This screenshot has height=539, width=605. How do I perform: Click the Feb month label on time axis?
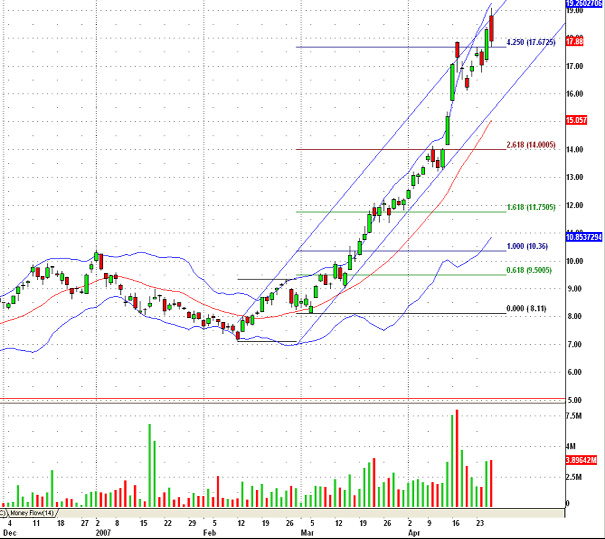(x=210, y=533)
